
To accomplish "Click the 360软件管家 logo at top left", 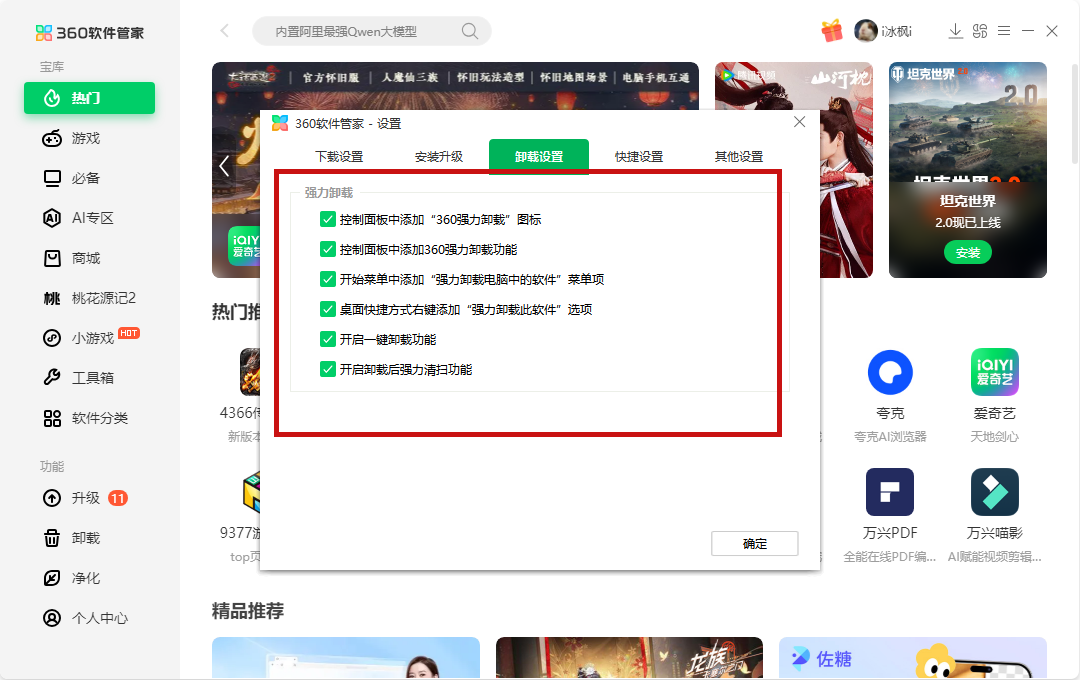I will (90, 32).
